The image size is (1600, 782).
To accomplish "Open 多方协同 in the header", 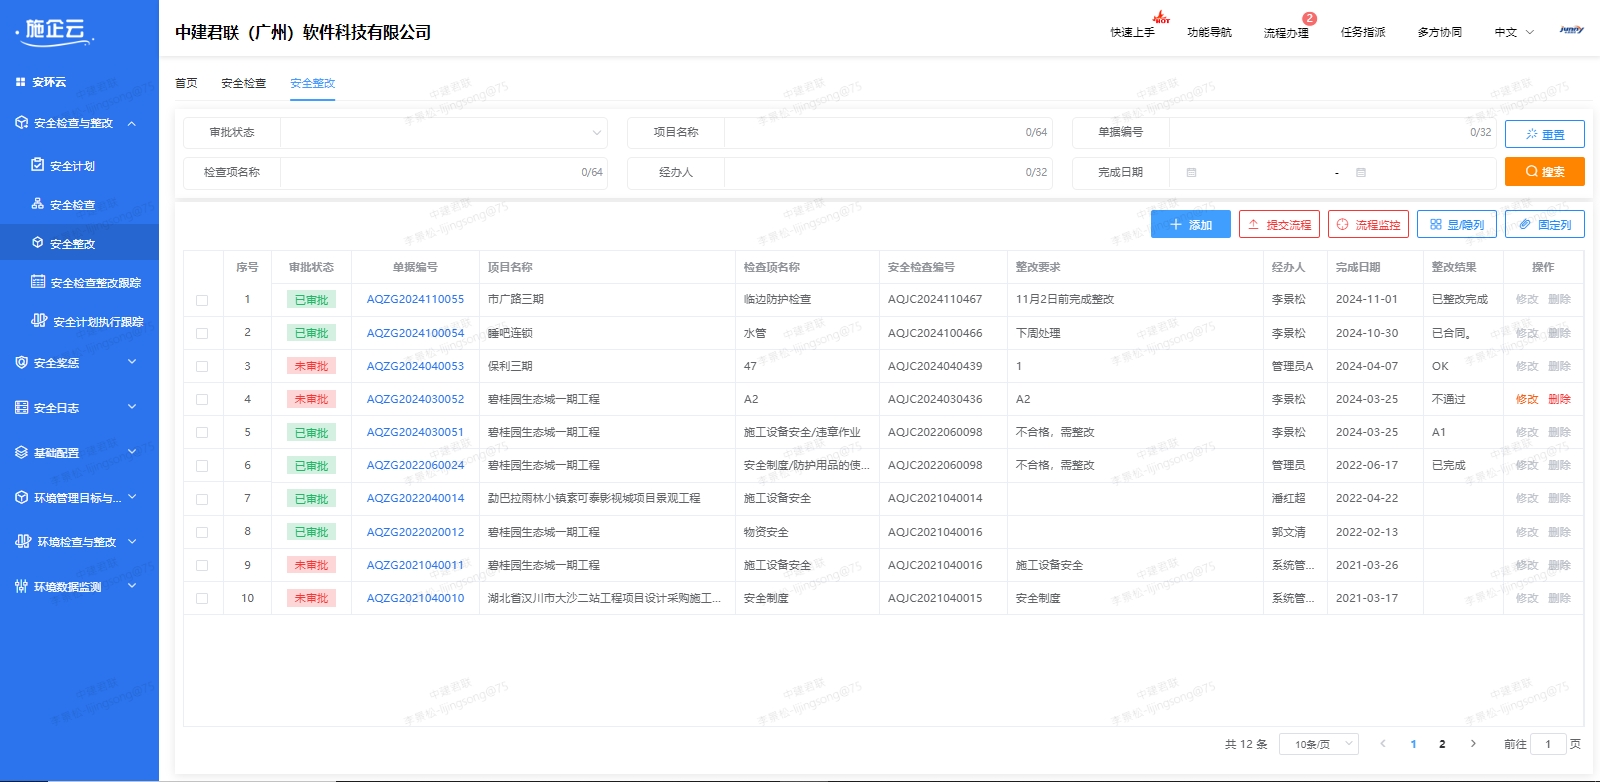I will click(x=1440, y=32).
